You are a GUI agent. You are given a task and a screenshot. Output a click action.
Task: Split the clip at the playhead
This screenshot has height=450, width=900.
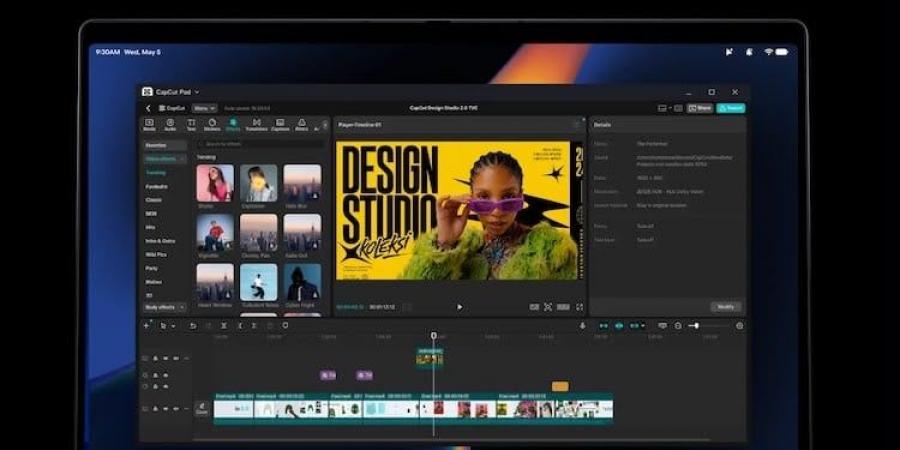click(224, 325)
